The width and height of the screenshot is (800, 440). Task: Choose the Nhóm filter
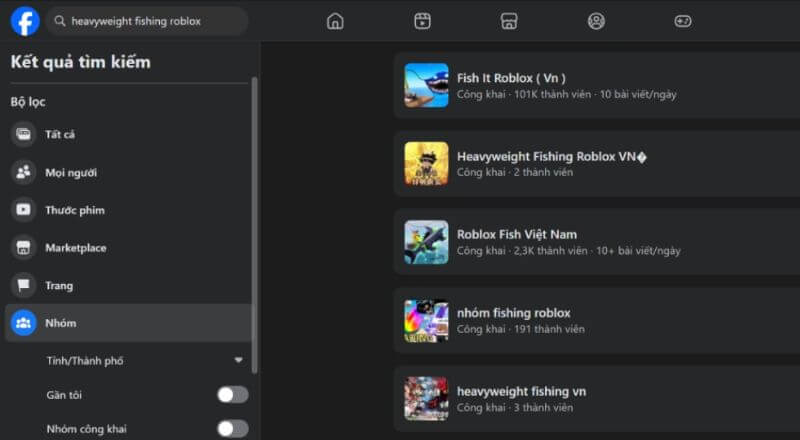pyautogui.click(x=60, y=323)
